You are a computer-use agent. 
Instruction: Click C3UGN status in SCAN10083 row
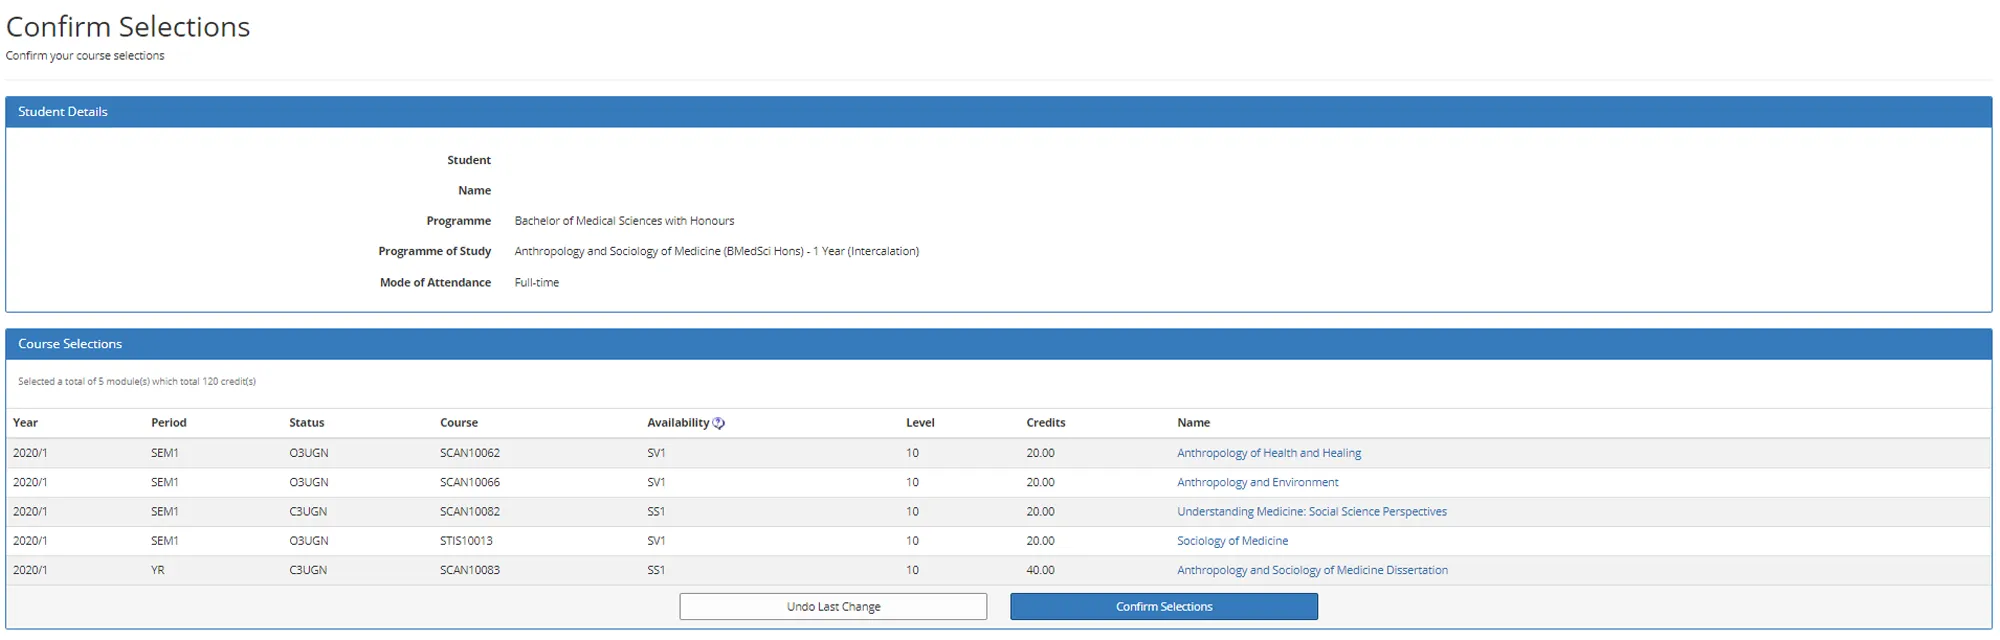click(x=309, y=570)
